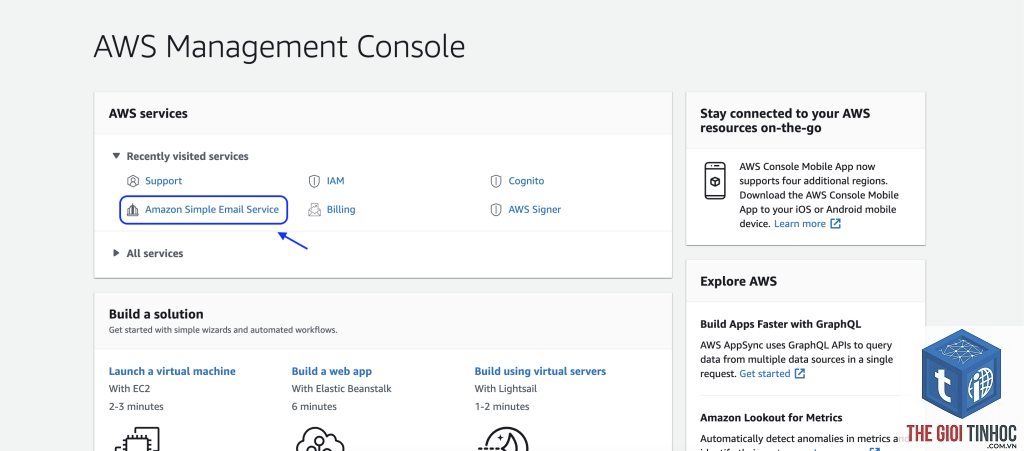Open Build a web app wizard
The image size is (1024, 451).
tap(332, 371)
